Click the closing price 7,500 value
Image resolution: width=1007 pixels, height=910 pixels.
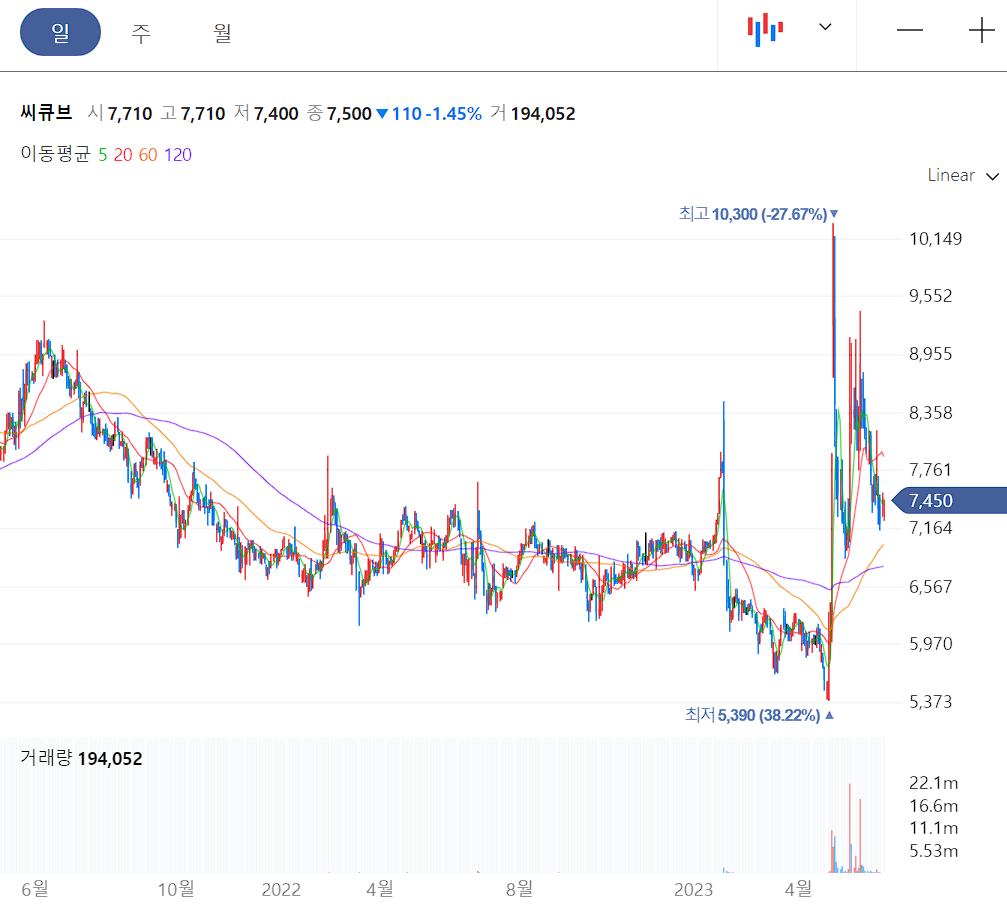point(349,114)
